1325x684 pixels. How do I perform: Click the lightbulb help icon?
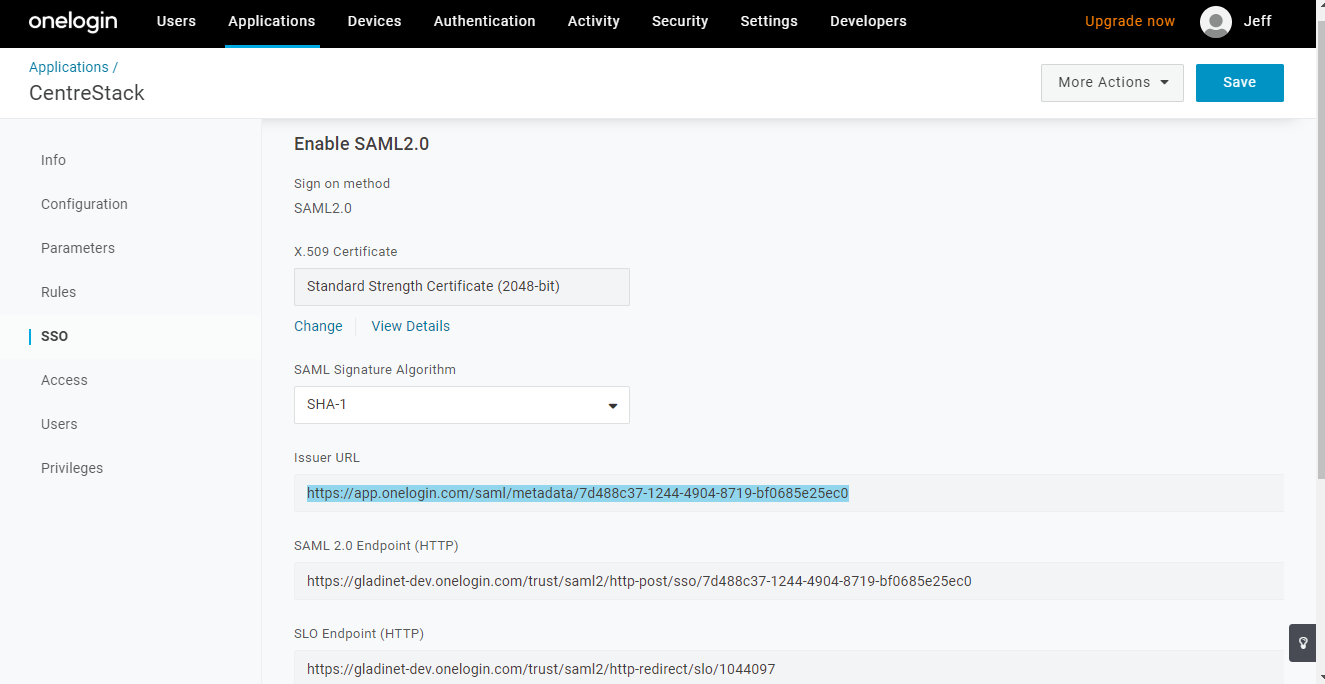click(x=1303, y=643)
